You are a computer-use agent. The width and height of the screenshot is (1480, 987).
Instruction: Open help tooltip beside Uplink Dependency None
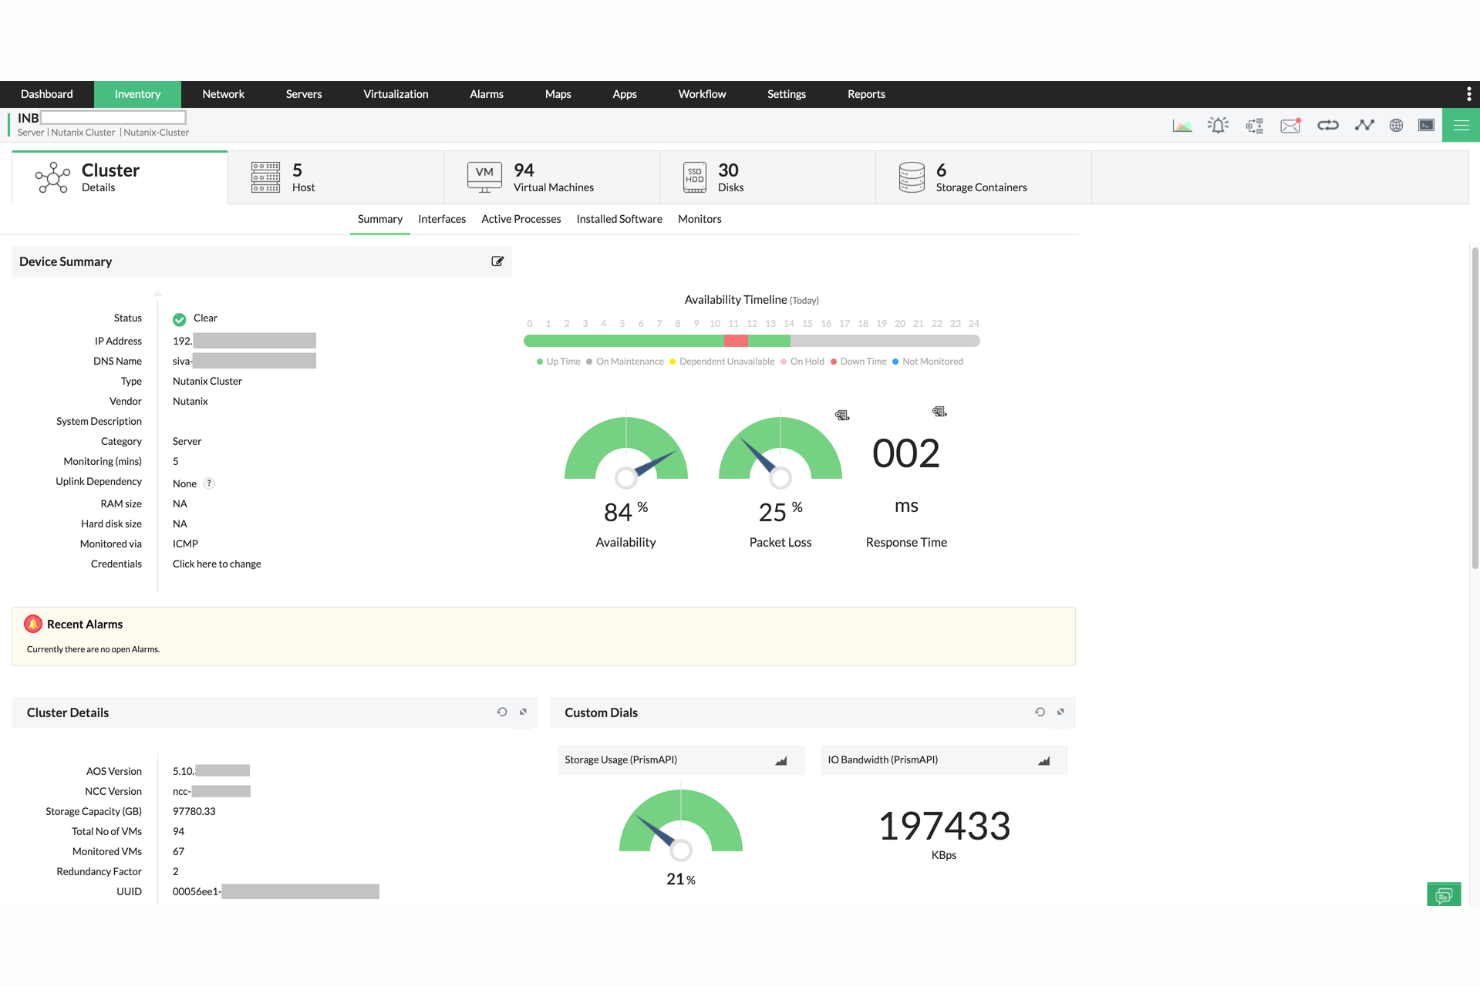click(208, 483)
